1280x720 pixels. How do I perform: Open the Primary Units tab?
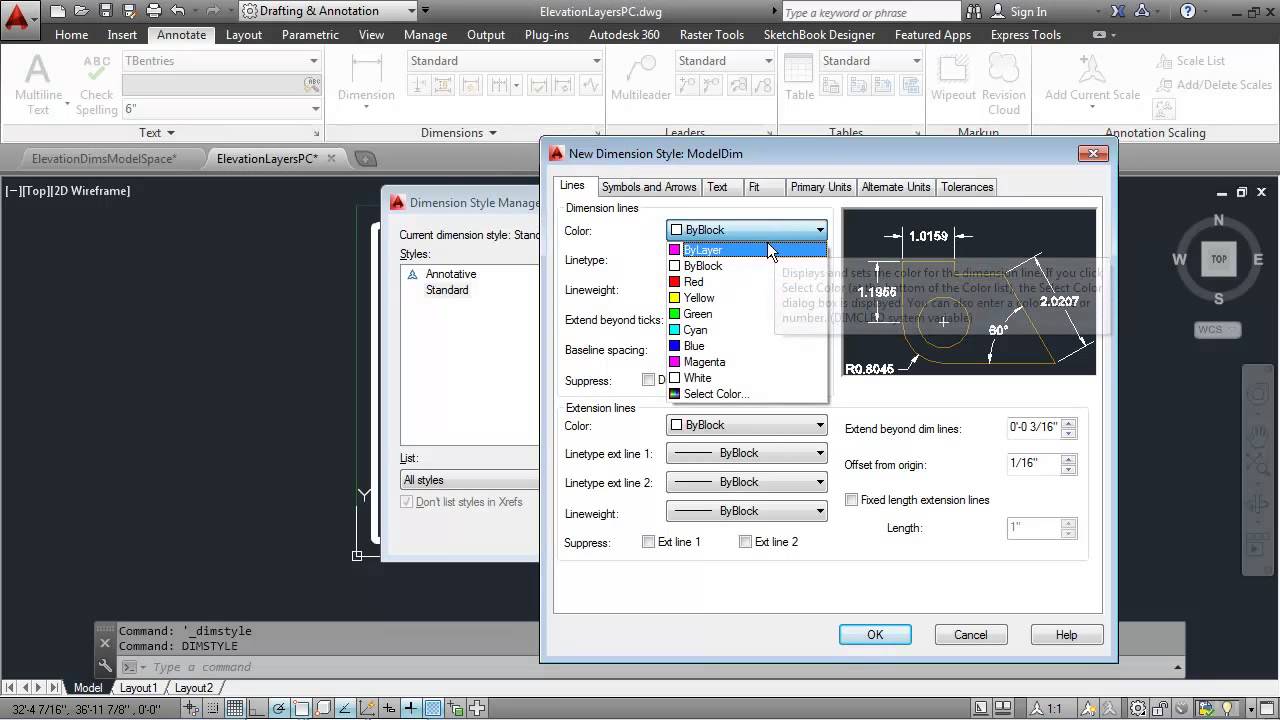[x=821, y=187]
